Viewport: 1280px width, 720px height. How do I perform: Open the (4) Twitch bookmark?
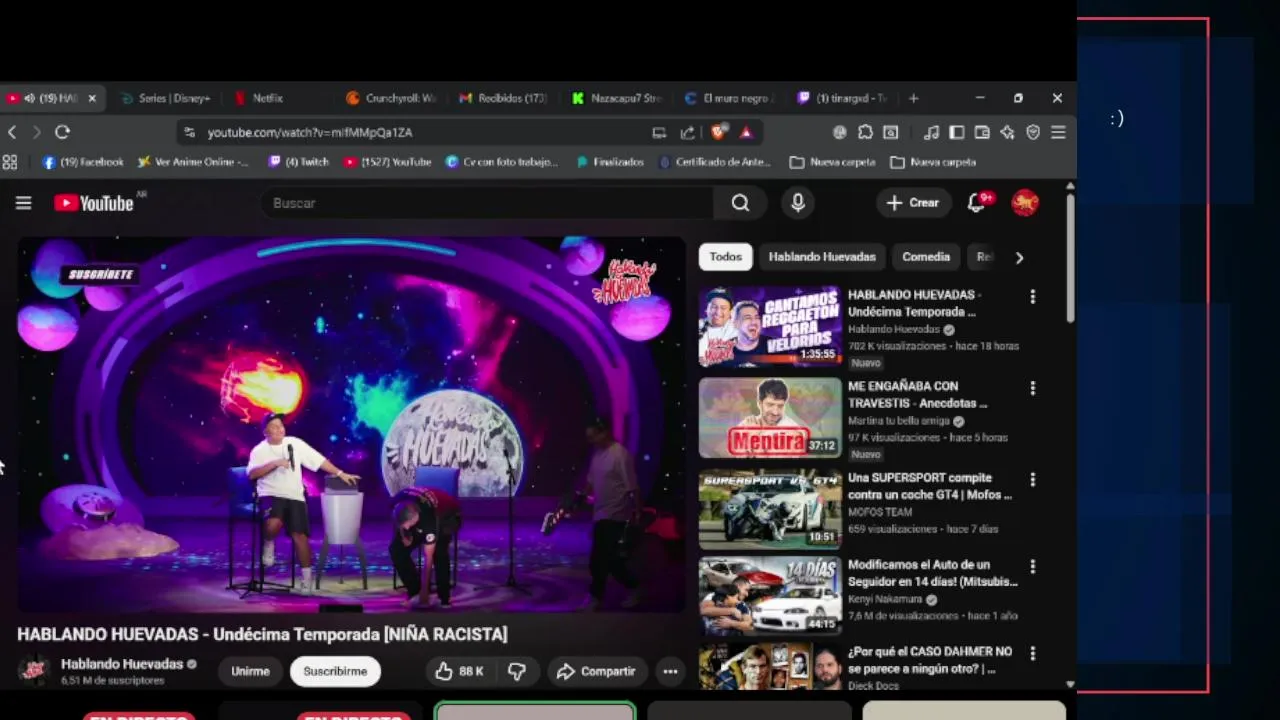(x=298, y=162)
